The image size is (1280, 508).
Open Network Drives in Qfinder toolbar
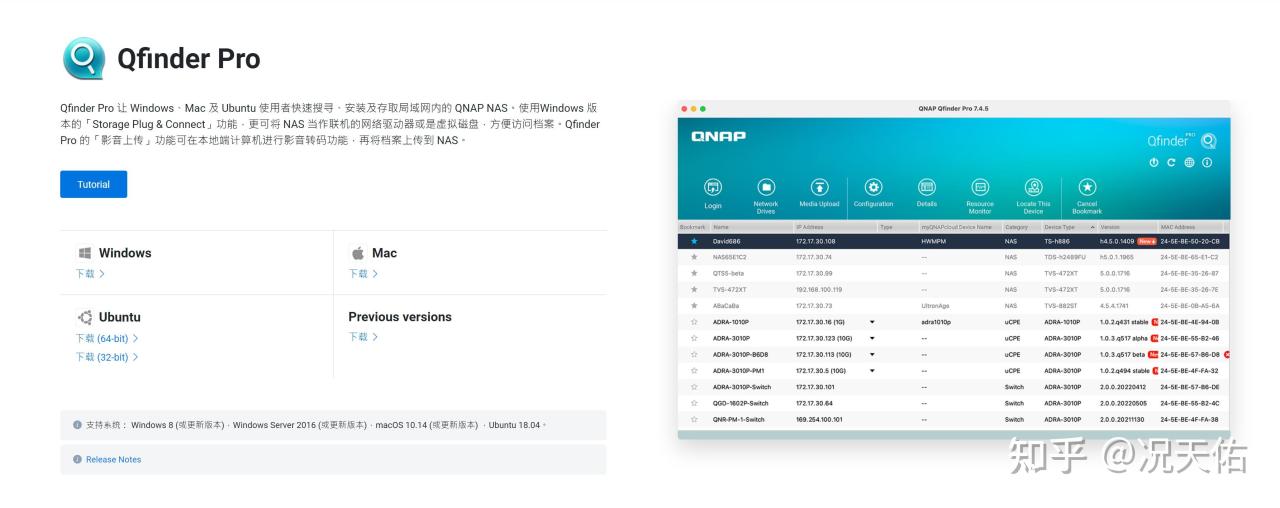point(766,187)
